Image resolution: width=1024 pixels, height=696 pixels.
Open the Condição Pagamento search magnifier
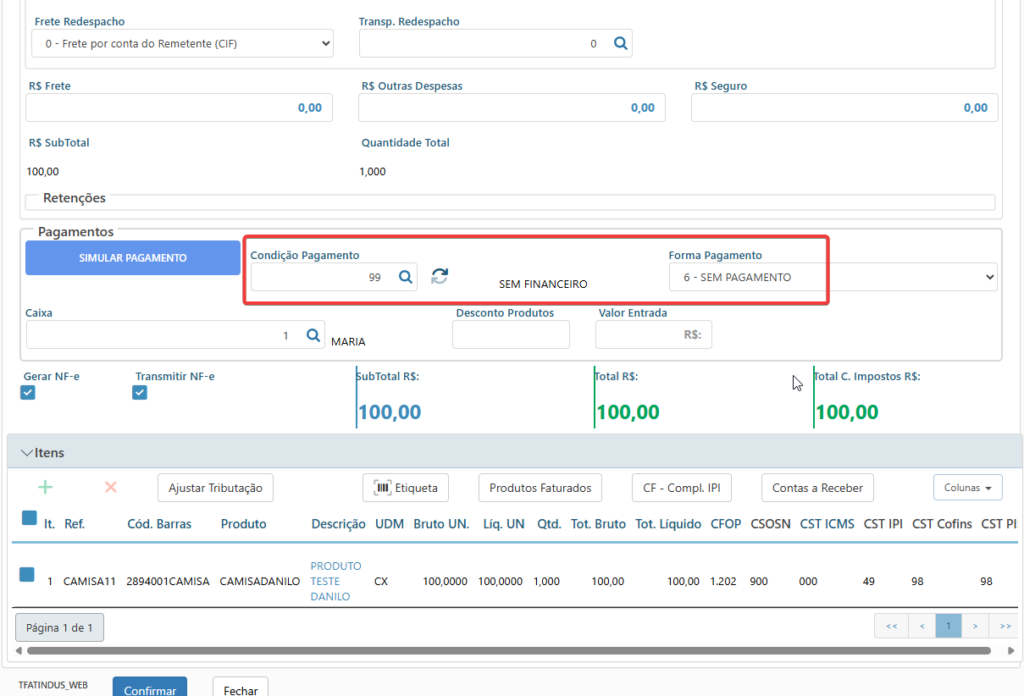click(406, 277)
